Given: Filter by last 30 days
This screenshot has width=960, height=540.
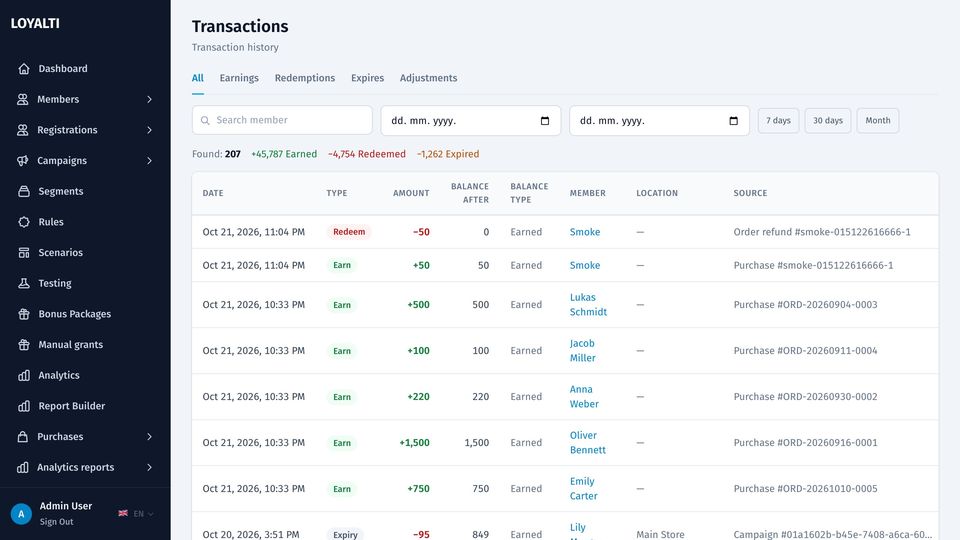Looking at the screenshot, I should pos(828,121).
